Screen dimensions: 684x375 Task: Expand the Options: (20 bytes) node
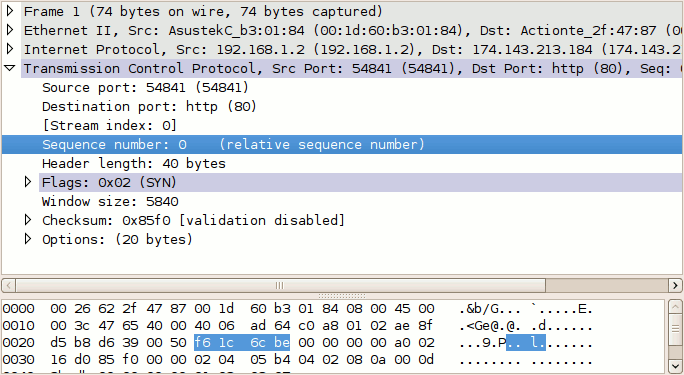click(28, 239)
